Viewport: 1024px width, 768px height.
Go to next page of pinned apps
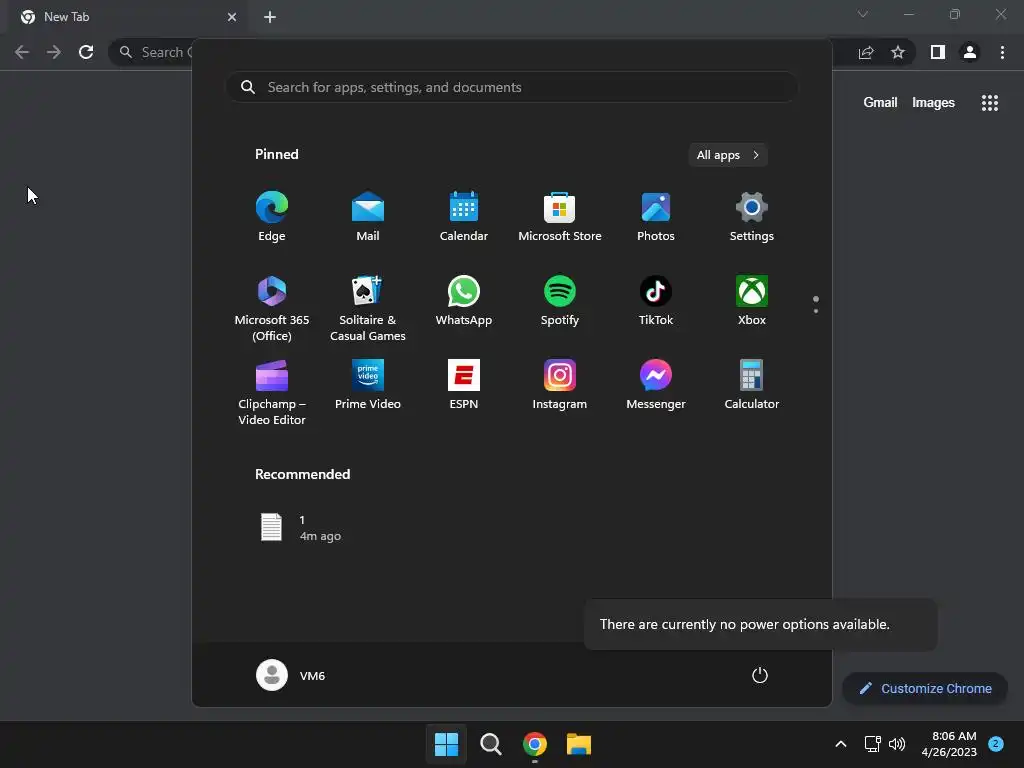pos(816,311)
